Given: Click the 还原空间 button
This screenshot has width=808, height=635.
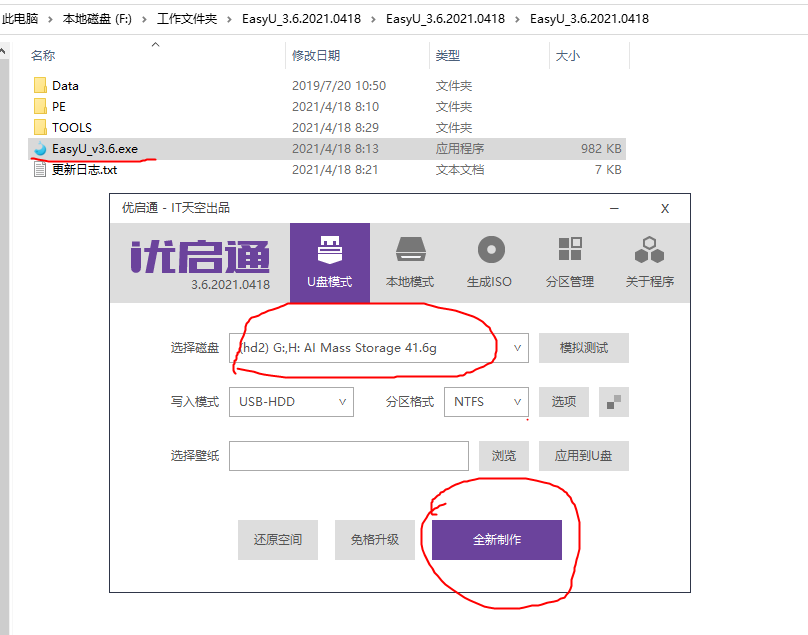Looking at the screenshot, I should pyautogui.click(x=278, y=540).
